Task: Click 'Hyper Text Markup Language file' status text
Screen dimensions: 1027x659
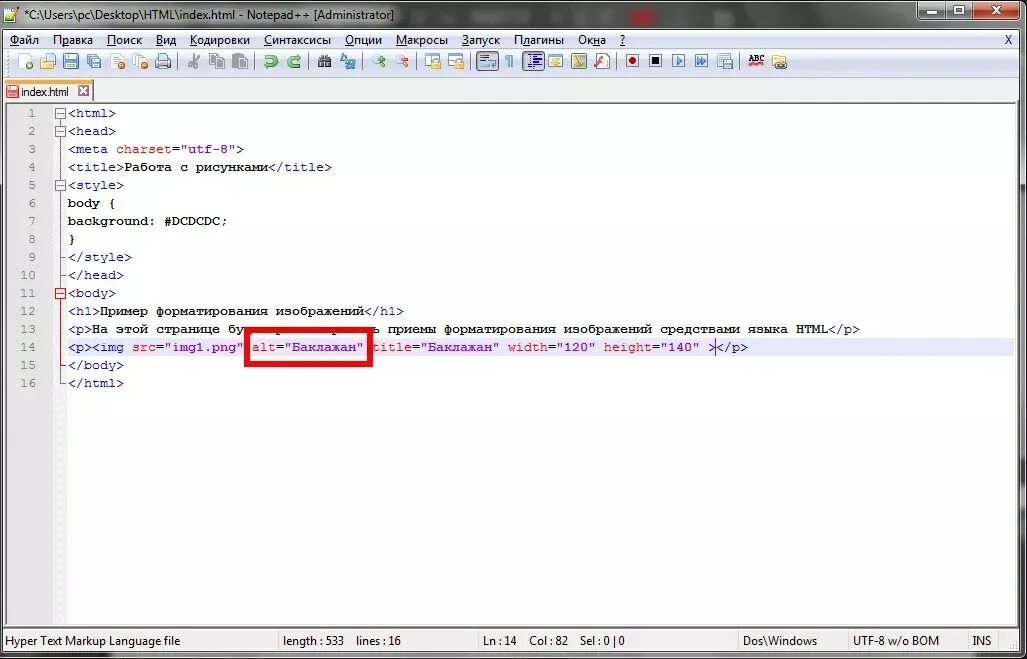Action: click(x=92, y=641)
